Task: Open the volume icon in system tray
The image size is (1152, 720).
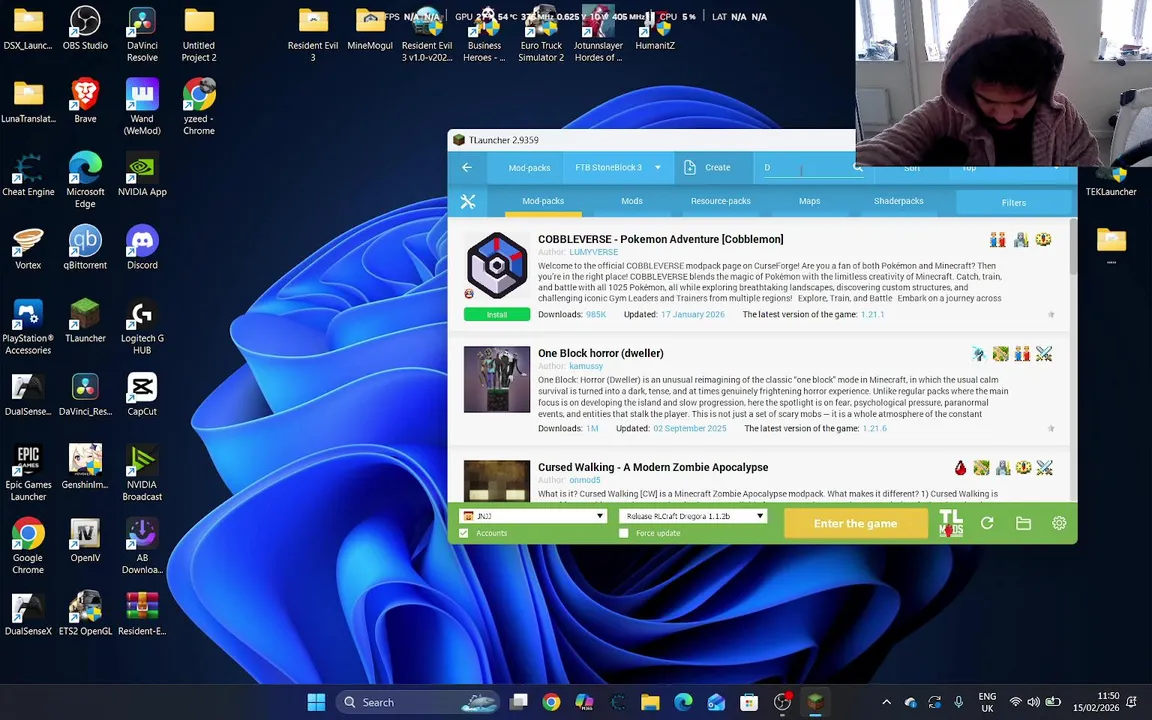Action: point(1034,702)
